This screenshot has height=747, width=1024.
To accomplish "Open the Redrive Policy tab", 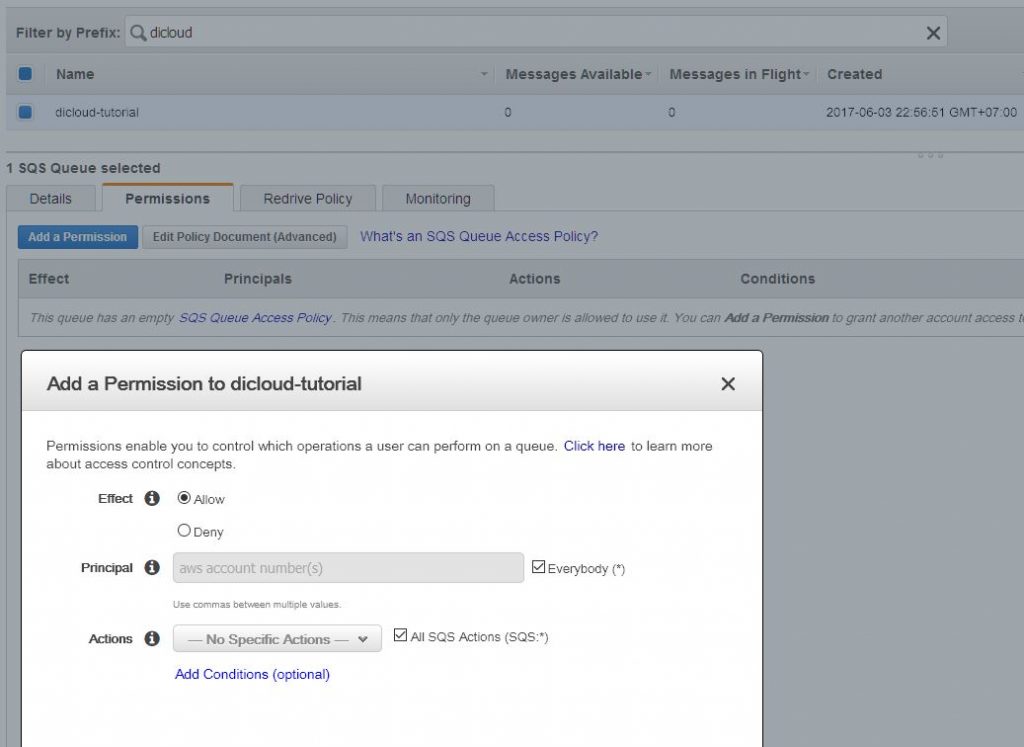I will tap(306, 198).
